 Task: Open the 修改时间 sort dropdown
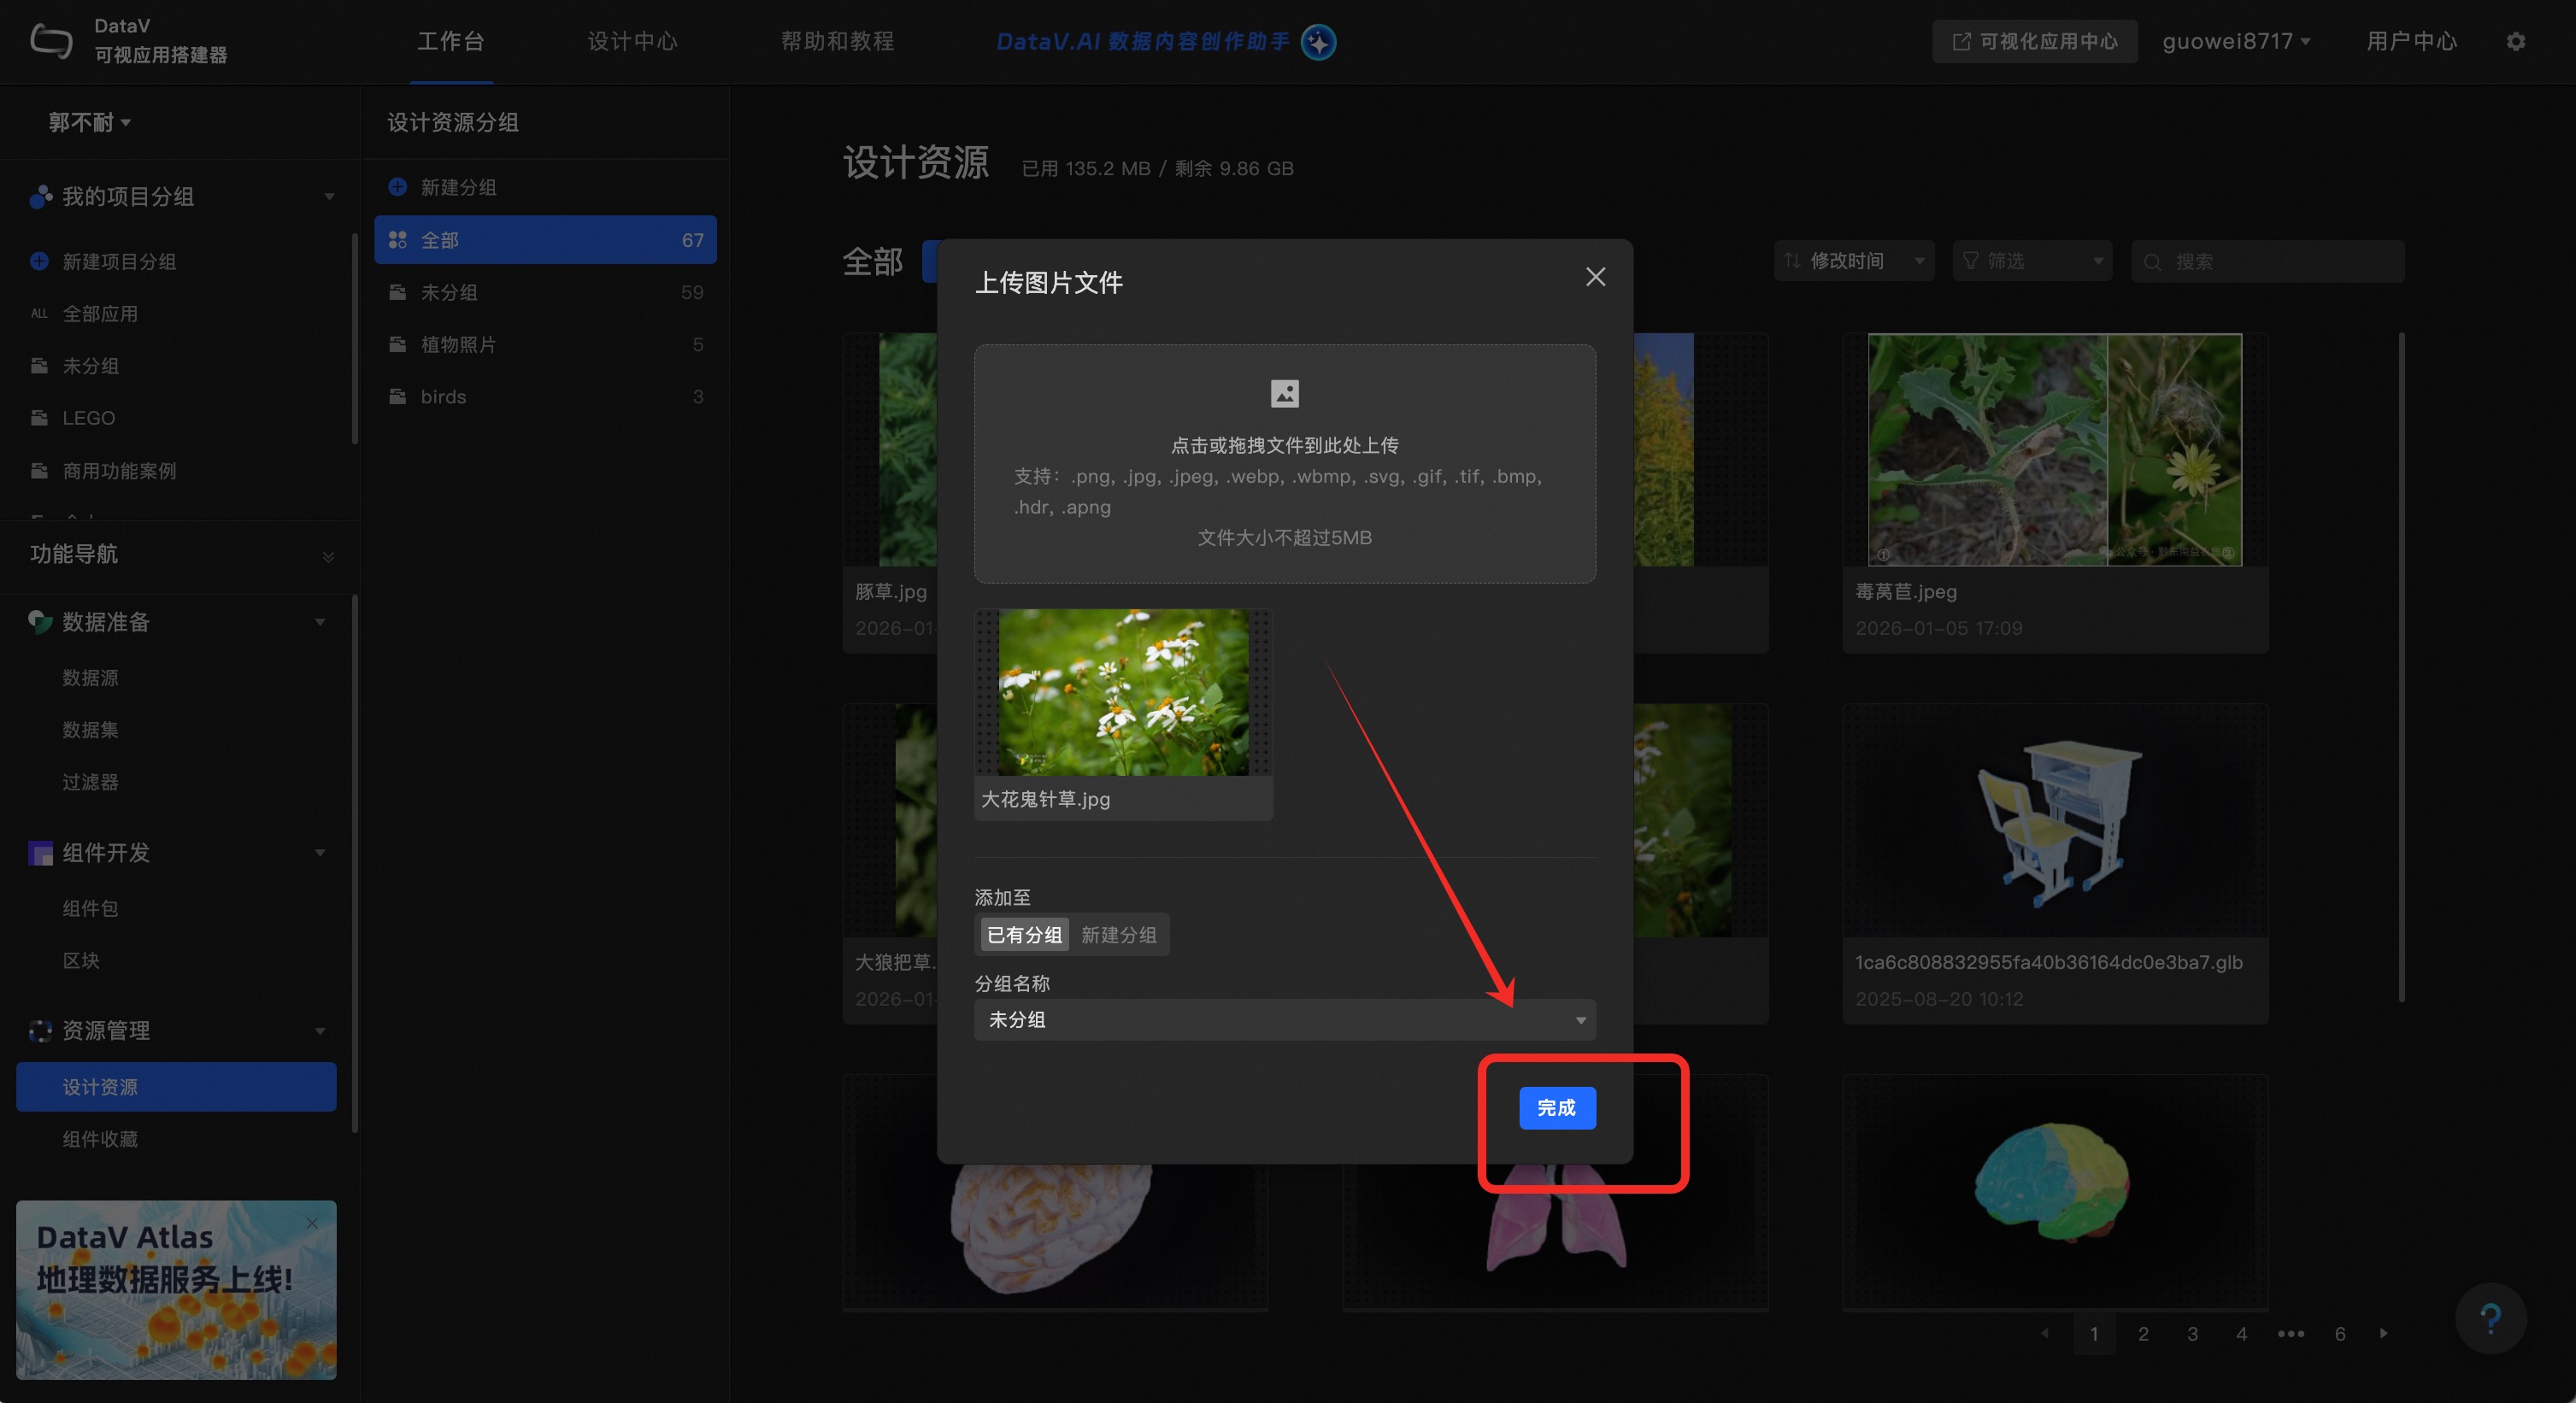[1853, 261]
